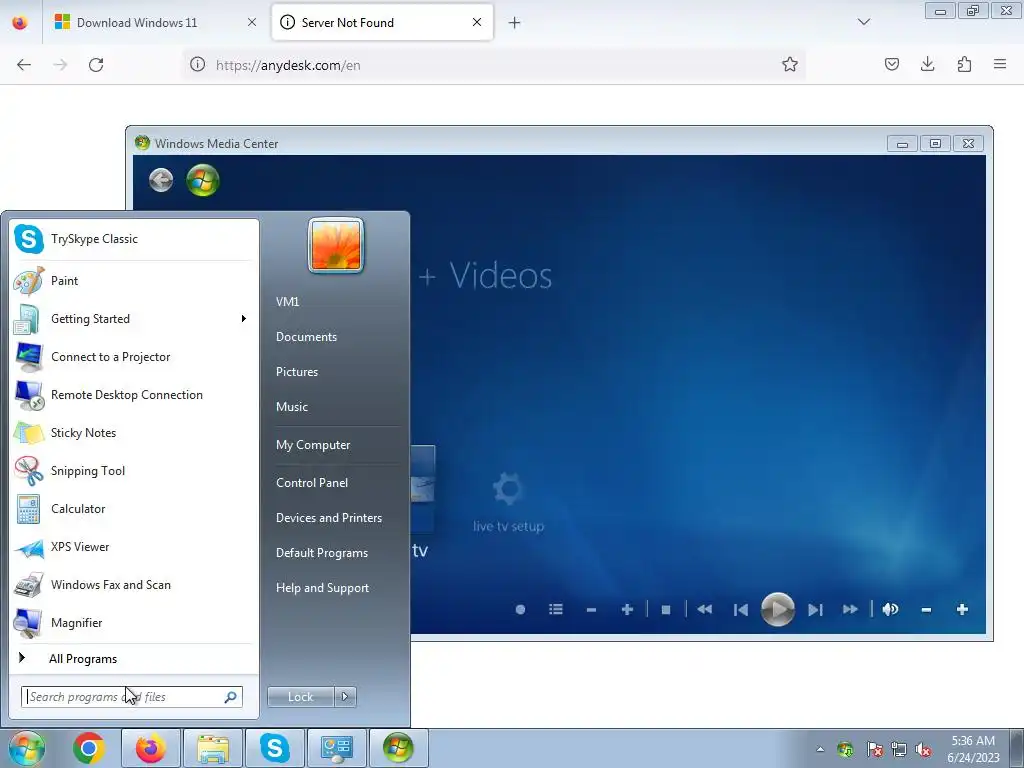Open the list all tabs dropdown
The width and height of the screenshot is (1024, 768).
pos(863,22)
